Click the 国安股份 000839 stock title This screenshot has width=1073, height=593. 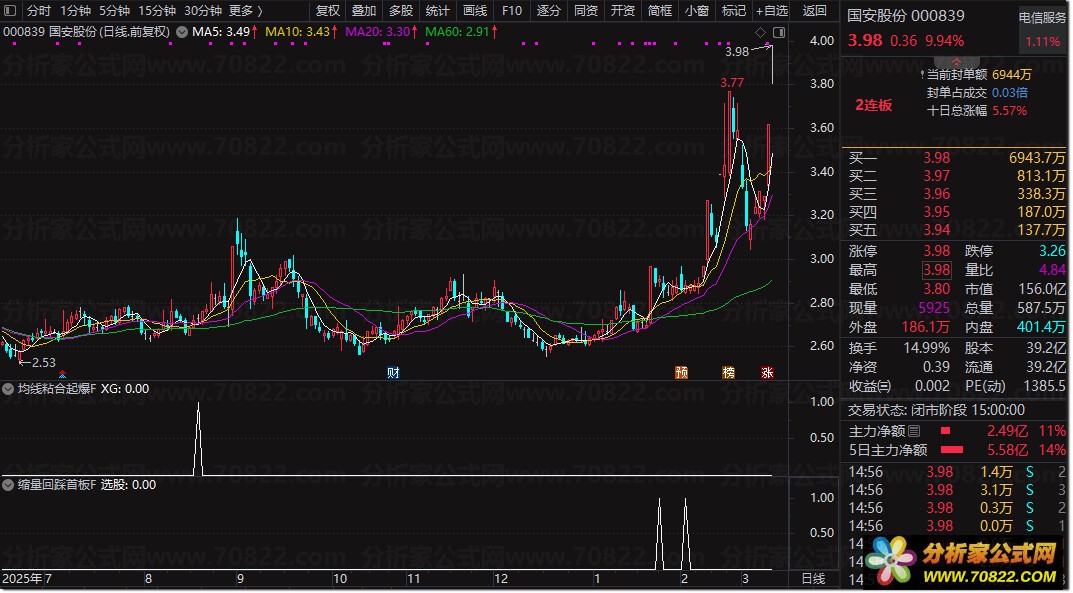[x=906, y=16]
